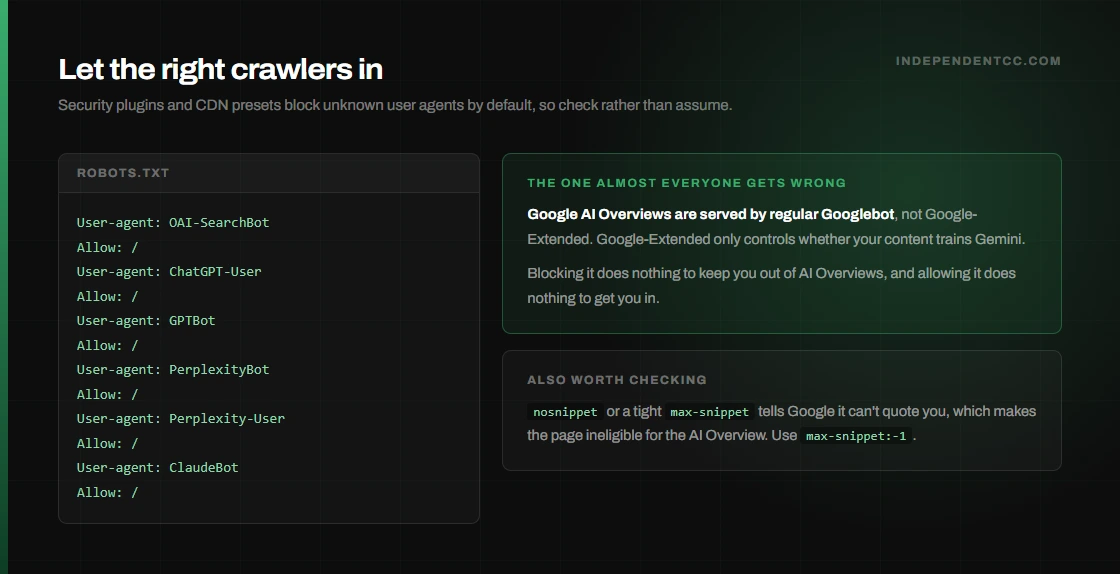Image resolution: width=1120 pixels, height=574 pixels.
Task: Click 'THE ONE ALMOST EVERYONE GETS WRONG' heading
Action: [x=686, y=183]
